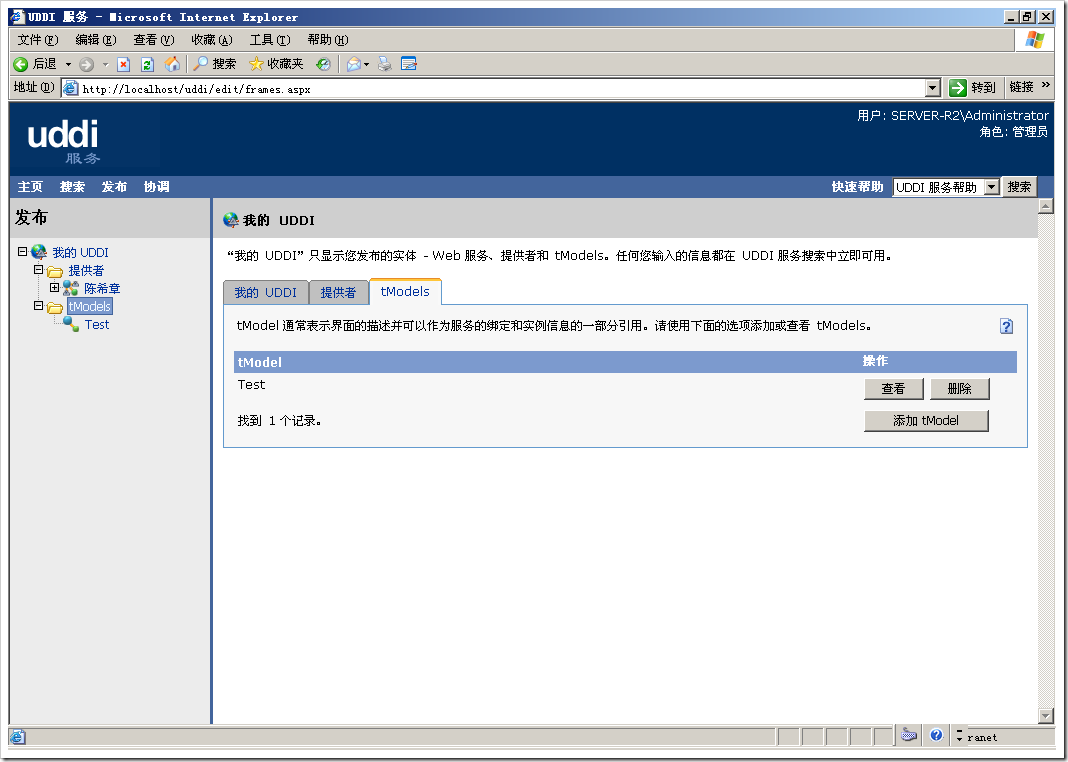Select the Test tModel in tree
The height and width of the screenshot is (762, 1068).
(97, 325)
